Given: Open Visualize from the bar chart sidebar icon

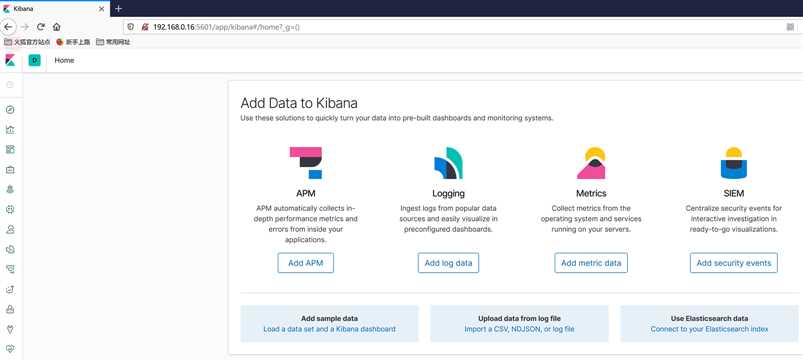Looking at the screenshot, I should [10, 130].
